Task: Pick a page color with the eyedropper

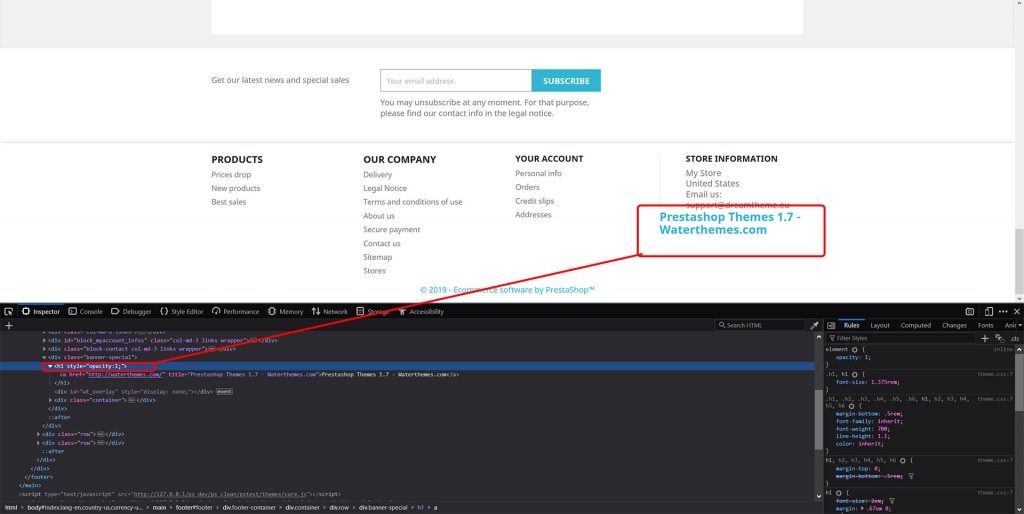Action: tap(814, 325)
